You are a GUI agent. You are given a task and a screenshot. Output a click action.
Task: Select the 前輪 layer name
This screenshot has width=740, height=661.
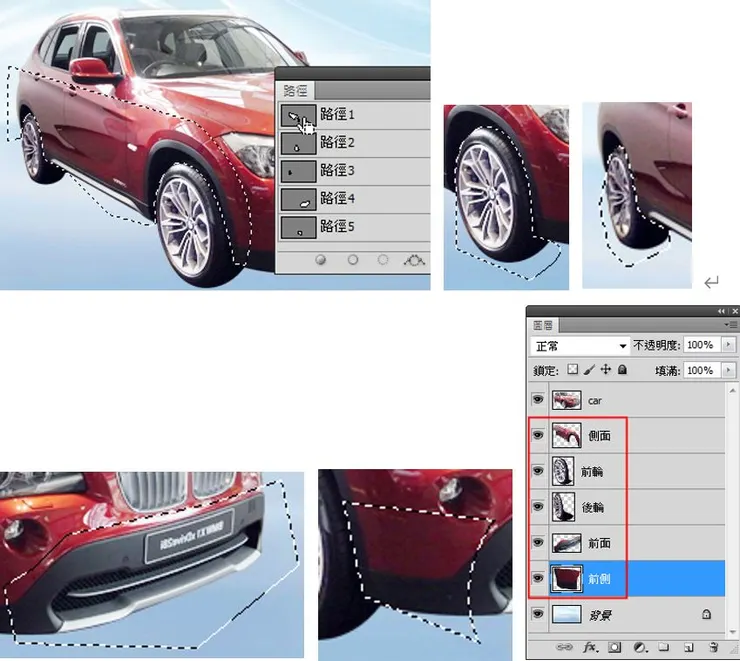[592, 471]
